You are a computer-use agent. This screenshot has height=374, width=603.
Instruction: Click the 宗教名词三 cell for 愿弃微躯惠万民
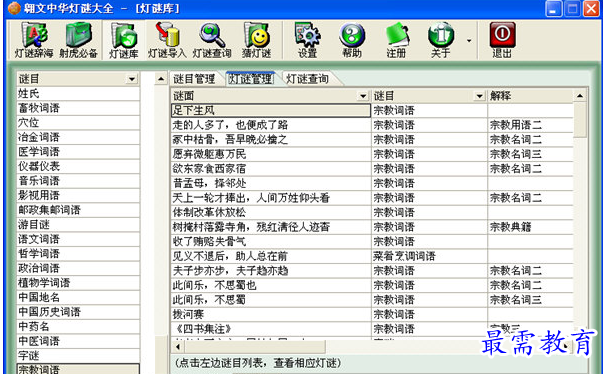(530, 154)
